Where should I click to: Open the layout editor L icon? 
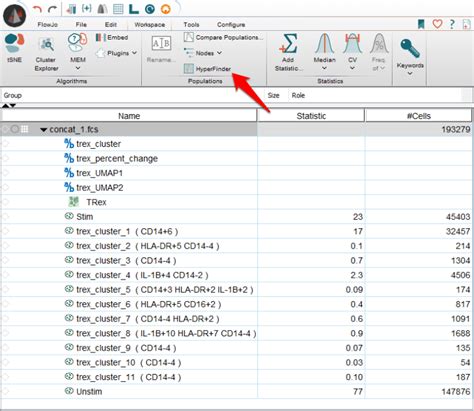134,9
